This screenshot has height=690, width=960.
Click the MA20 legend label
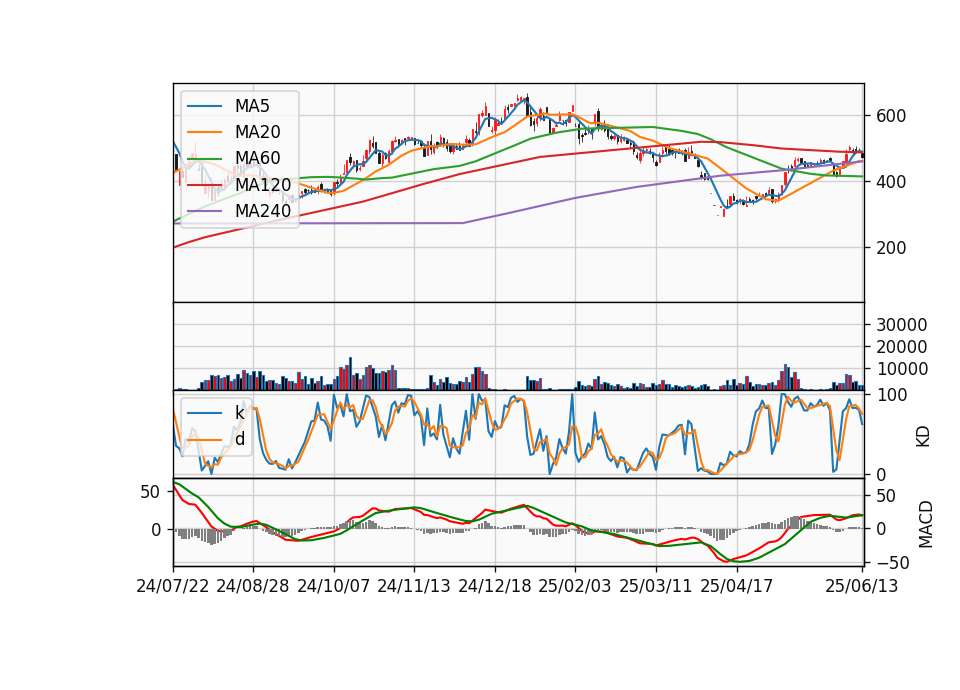click(x=258, y=132)
